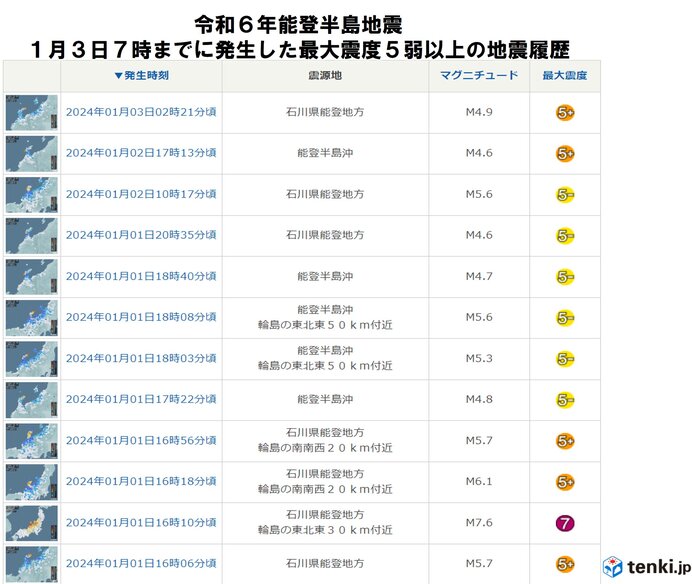Open 2024年01月01日20時35分頃 earthquake link
Viewport: 692px width, 584px height.
point(141,235)
